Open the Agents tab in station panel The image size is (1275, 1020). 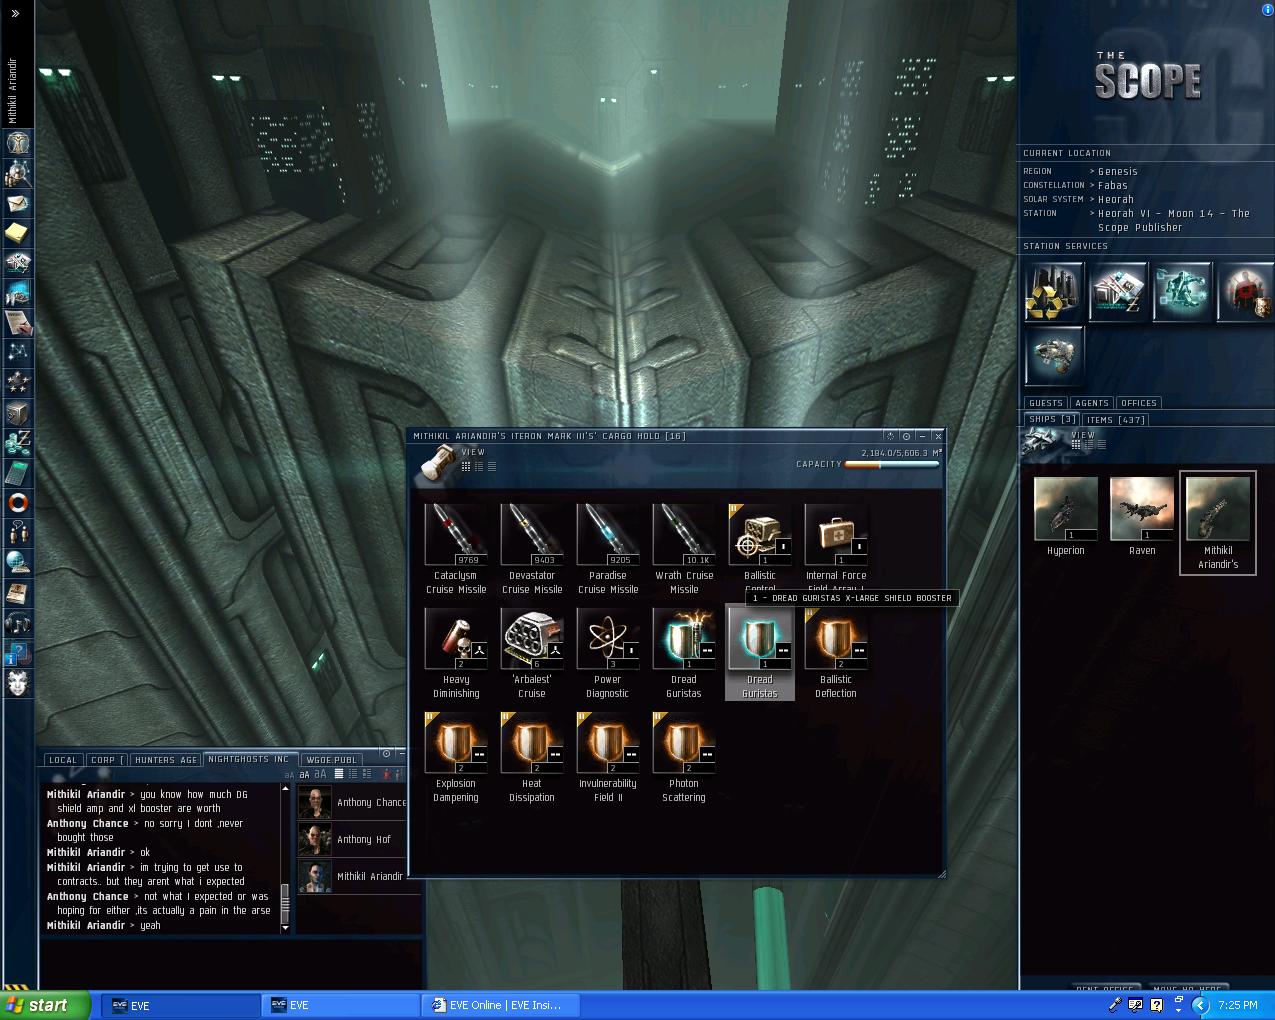click(x=1092, y=403)
